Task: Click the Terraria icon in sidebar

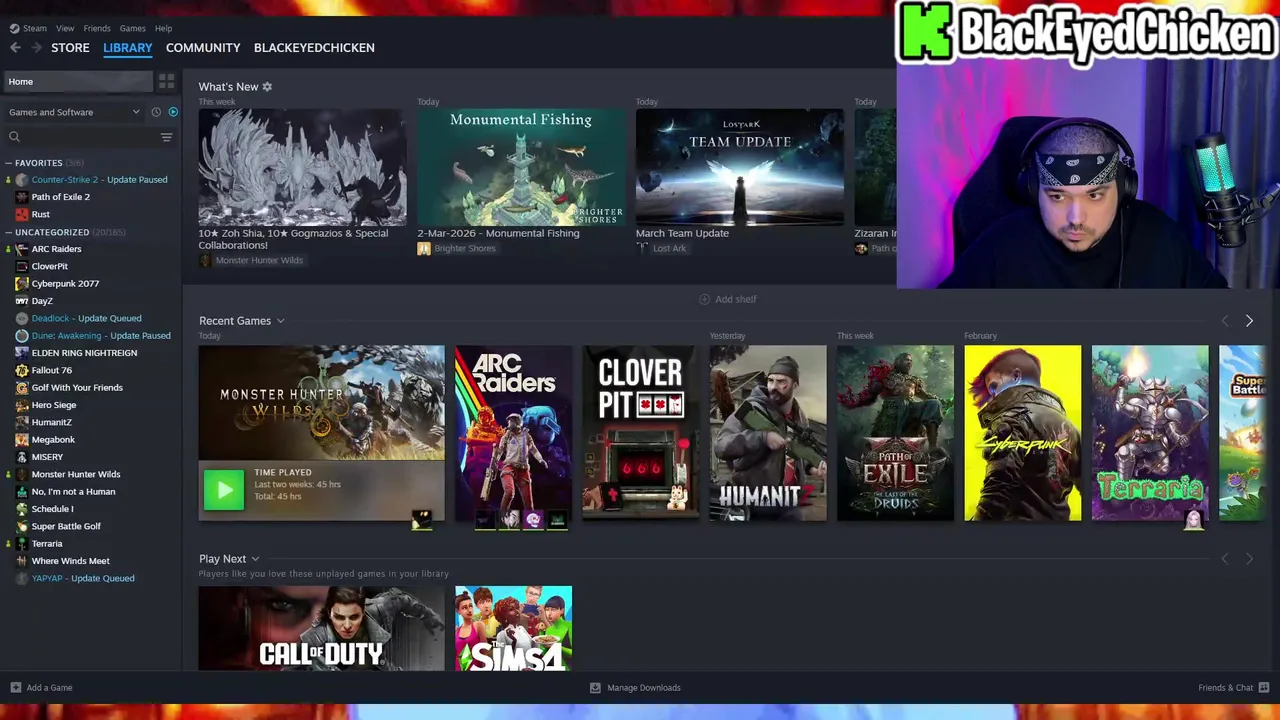Action: point(22,544)
